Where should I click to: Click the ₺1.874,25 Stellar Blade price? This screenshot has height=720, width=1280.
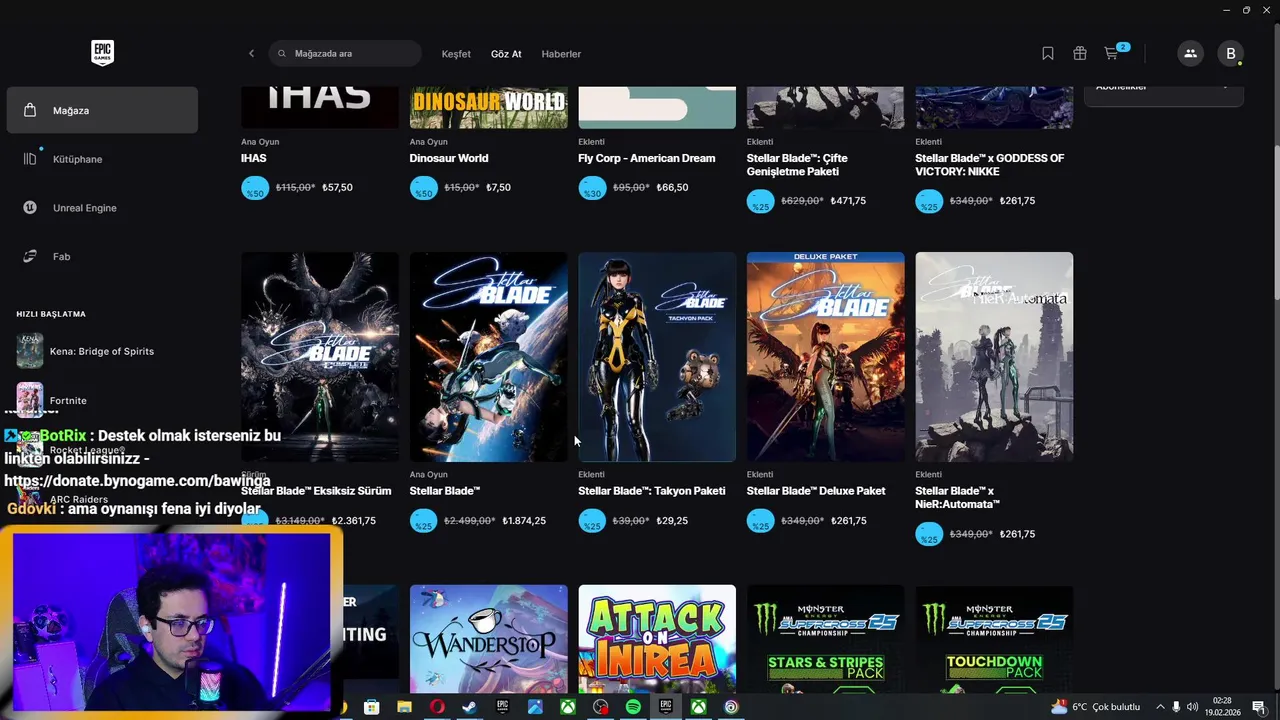coord(524,521)
